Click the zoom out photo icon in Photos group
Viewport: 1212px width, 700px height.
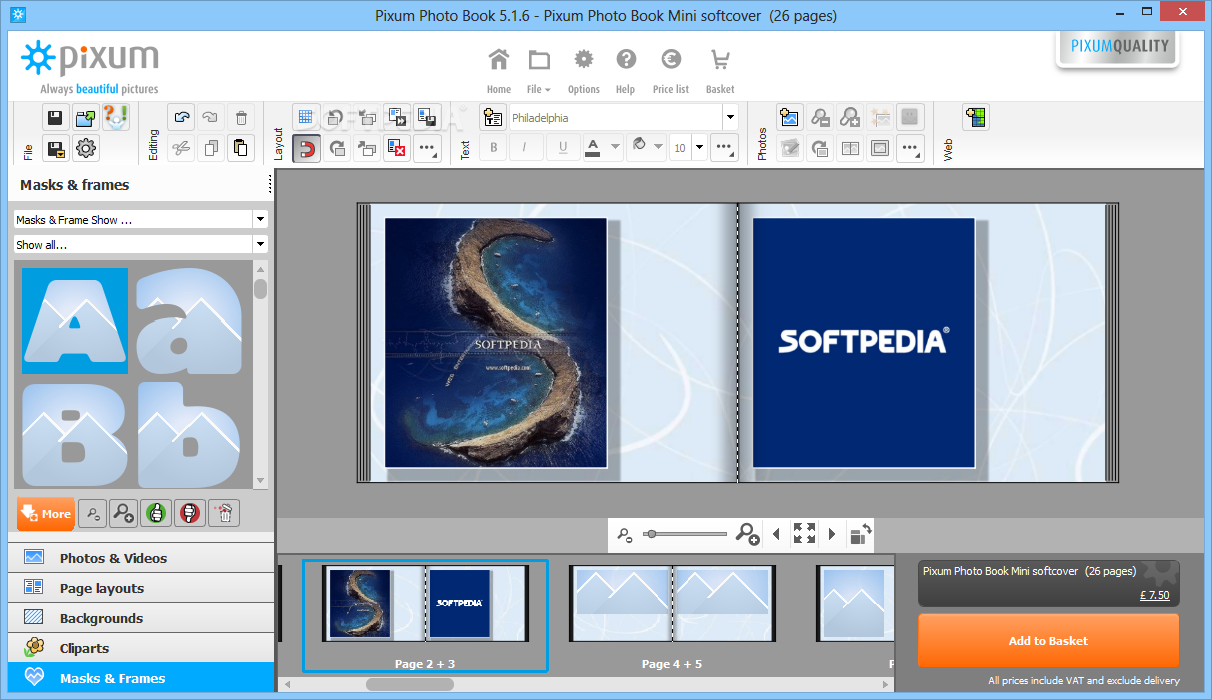[820, 117]
